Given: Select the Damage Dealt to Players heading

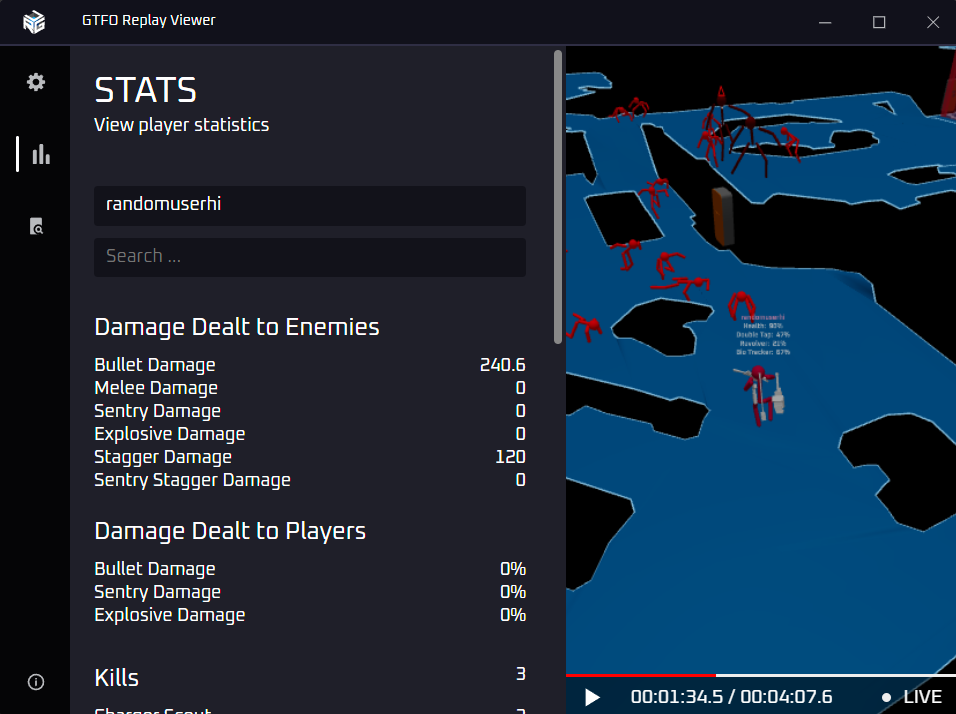Looking at the screenshot, I should click(x=230, y=531).
